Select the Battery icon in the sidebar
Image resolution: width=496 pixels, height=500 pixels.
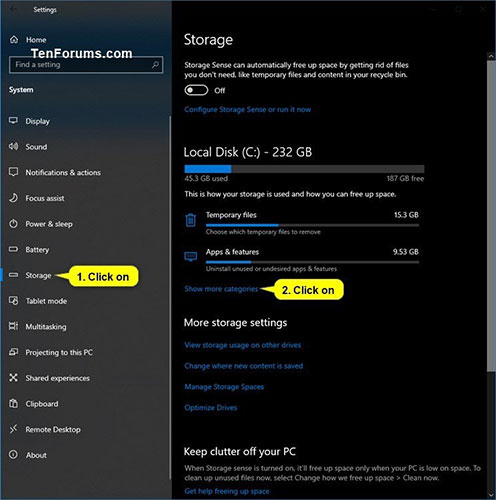coord(13,249)
